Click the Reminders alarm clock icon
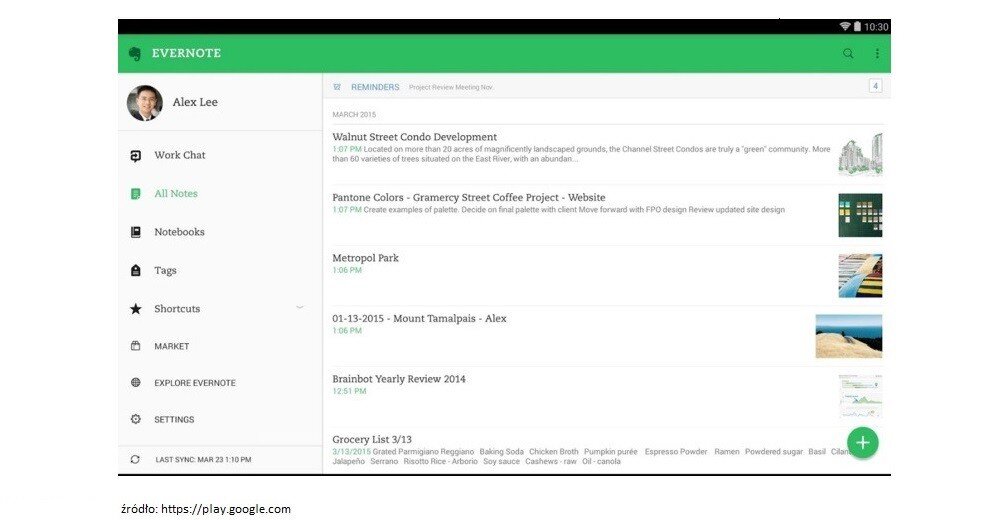Image resolution: width=999 pixels, height=520 pixels. pyautogui.click(x=337, y=87)
